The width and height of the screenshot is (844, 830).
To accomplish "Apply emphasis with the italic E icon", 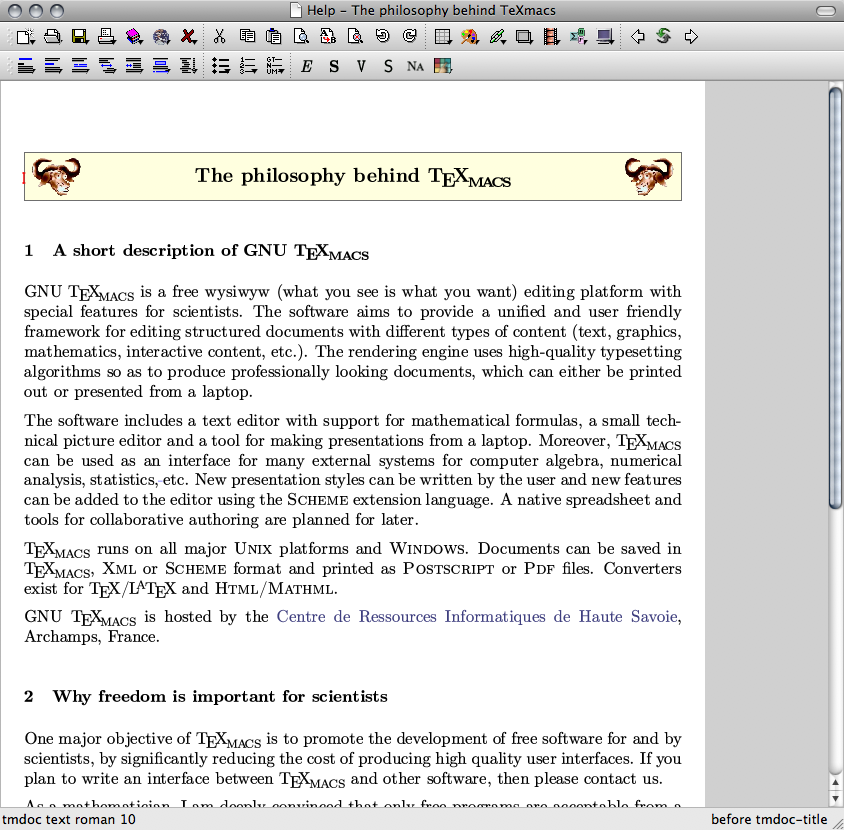I will [307, 66].
